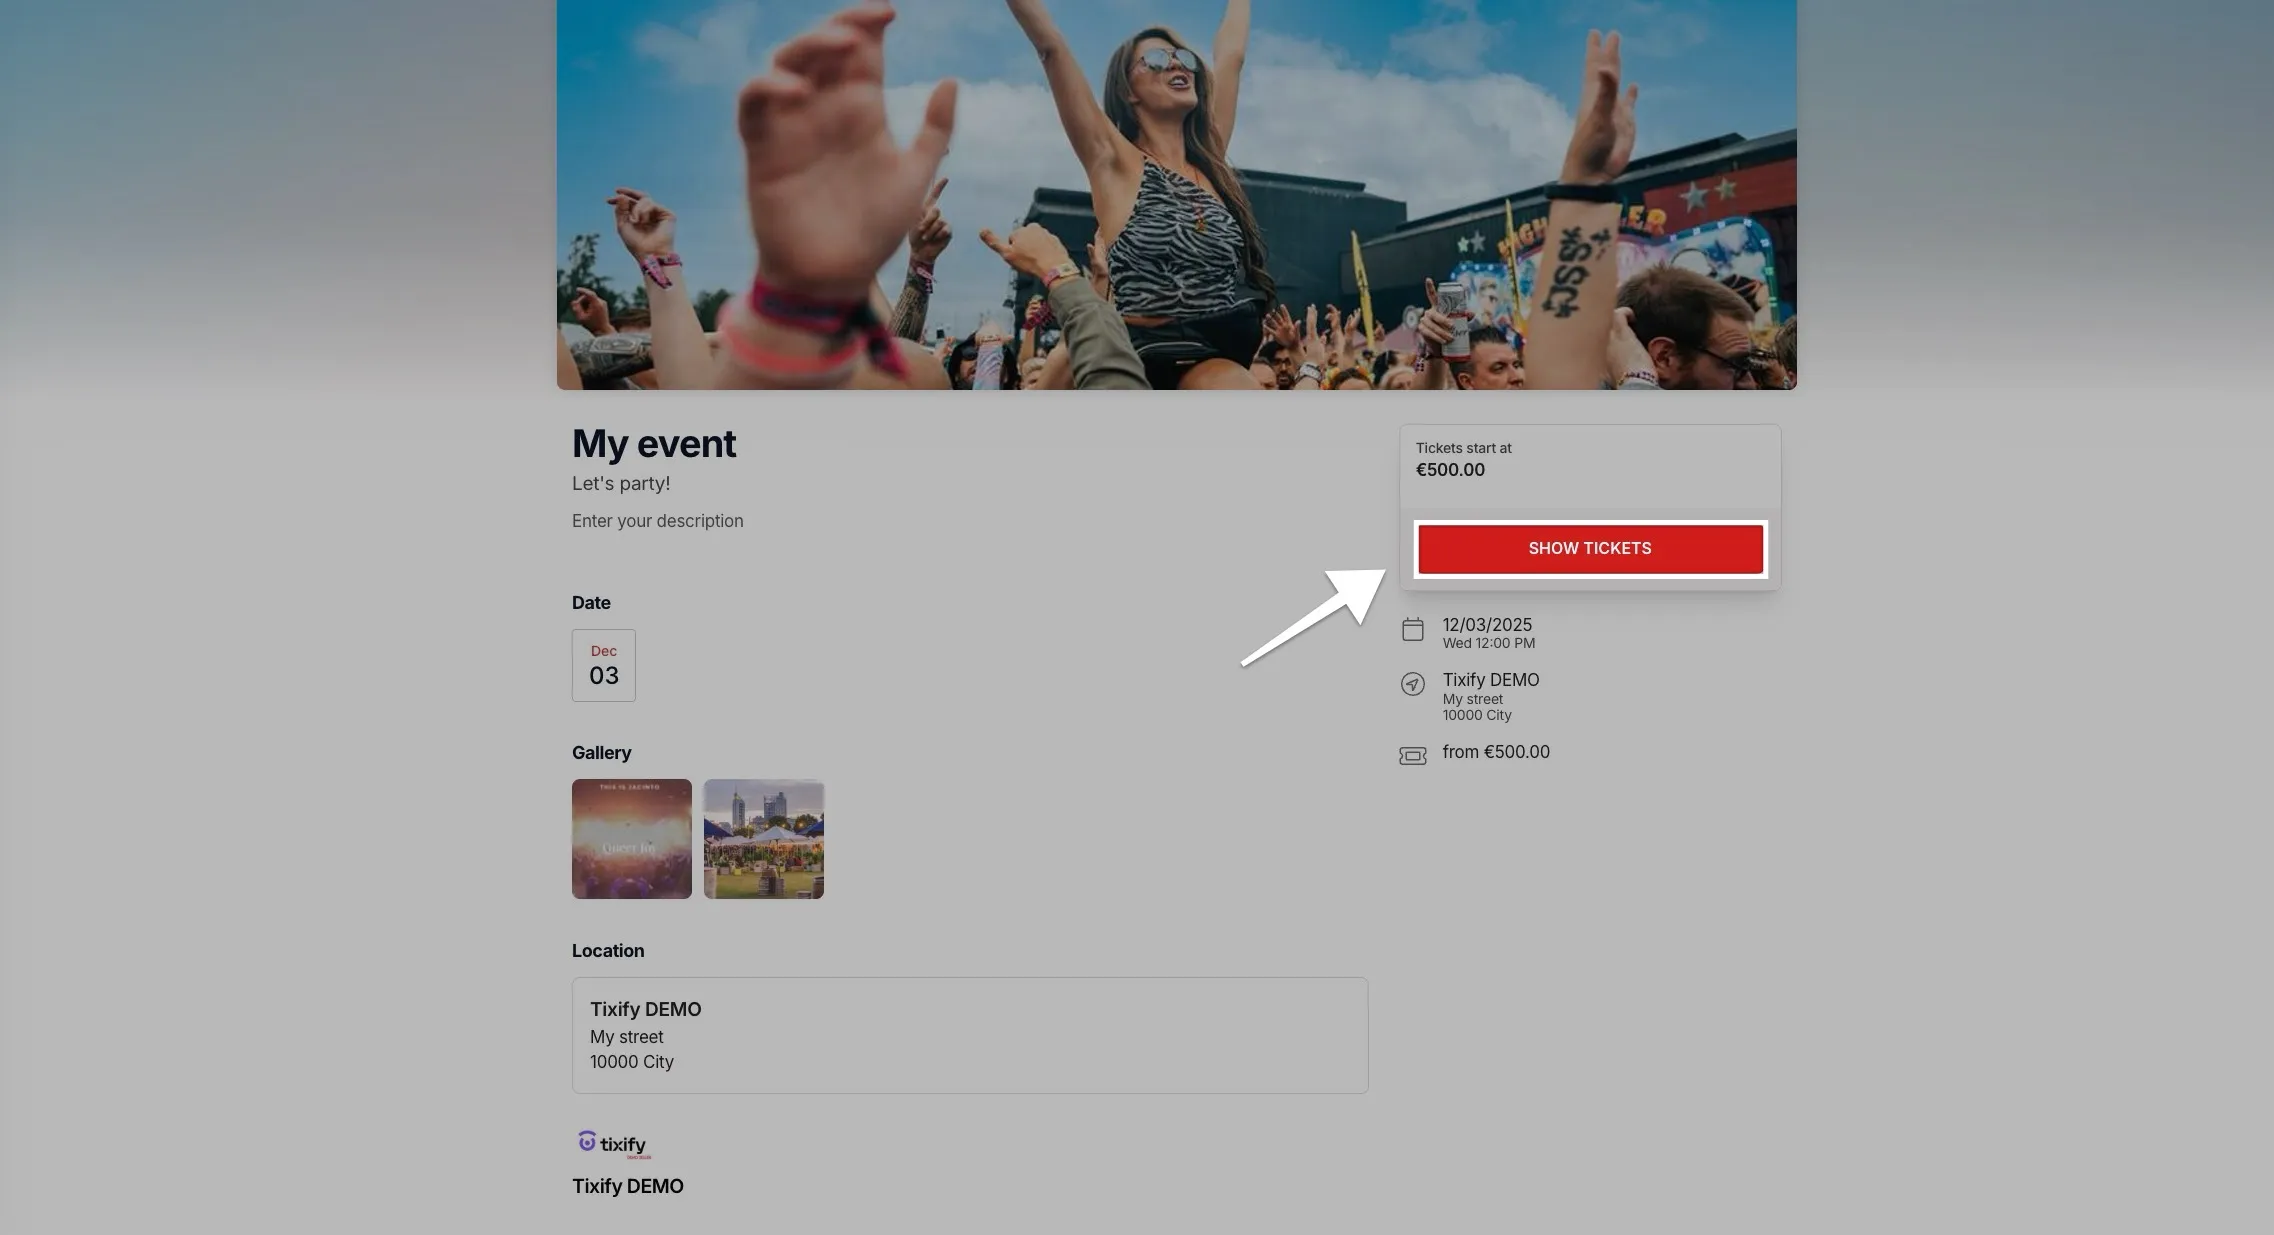Click the tixify logo above Tixify DEMO
Screen dimensions: 2274x1235
click(614, 1145)
